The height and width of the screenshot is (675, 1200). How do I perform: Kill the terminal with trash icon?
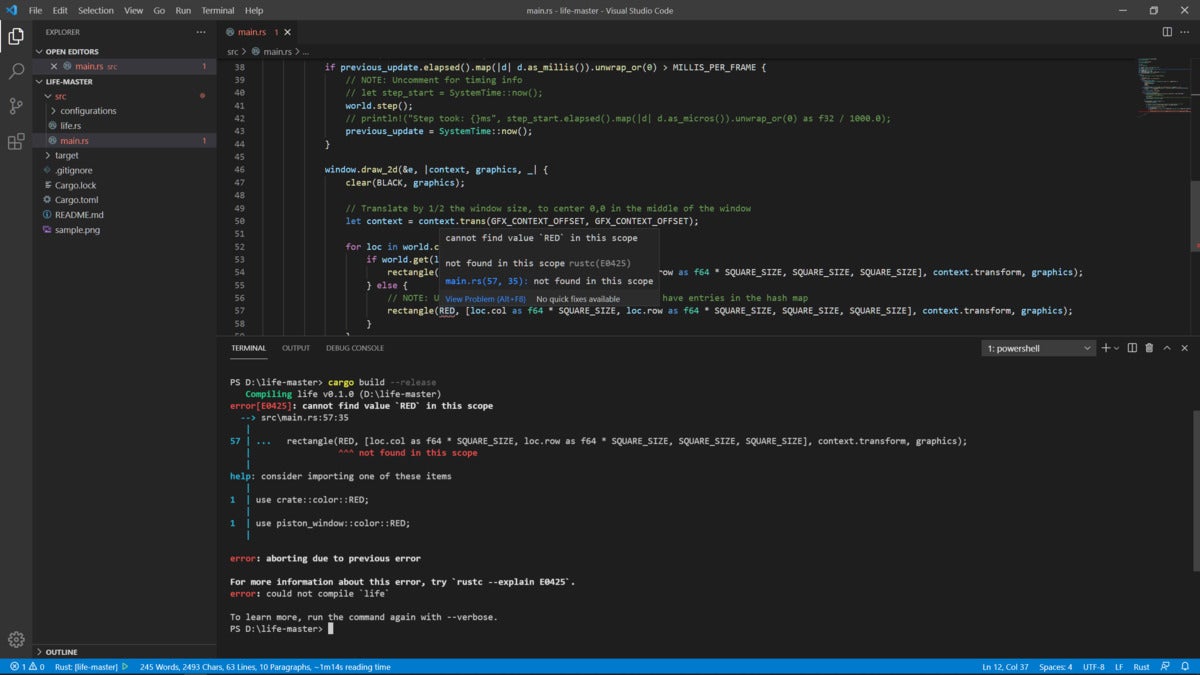click(1149, 348)
